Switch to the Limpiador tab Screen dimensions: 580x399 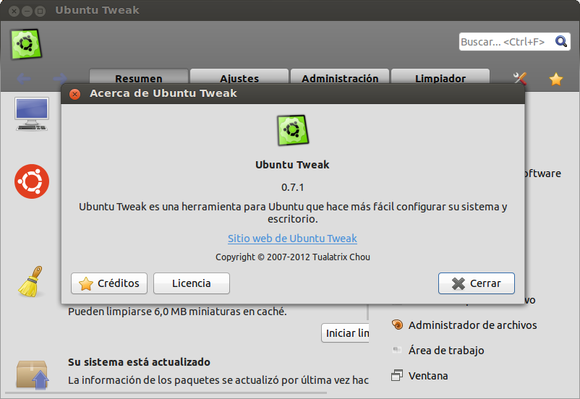[440, 77]
